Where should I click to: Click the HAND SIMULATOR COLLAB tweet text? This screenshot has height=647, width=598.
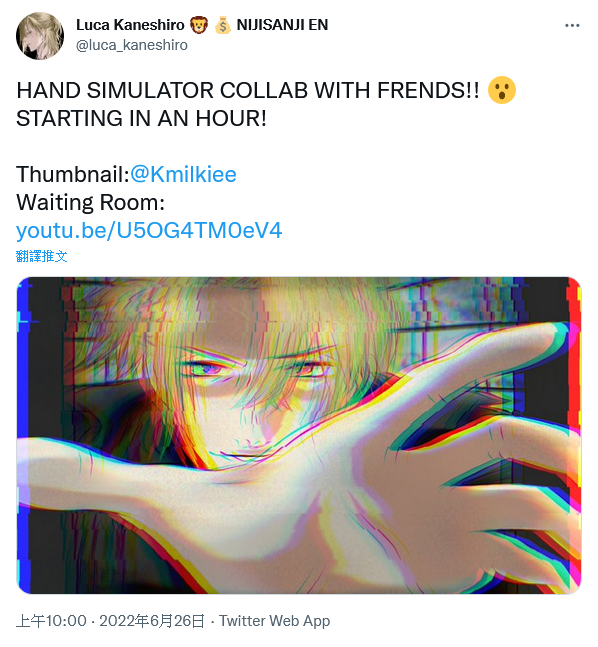[248, 90]
